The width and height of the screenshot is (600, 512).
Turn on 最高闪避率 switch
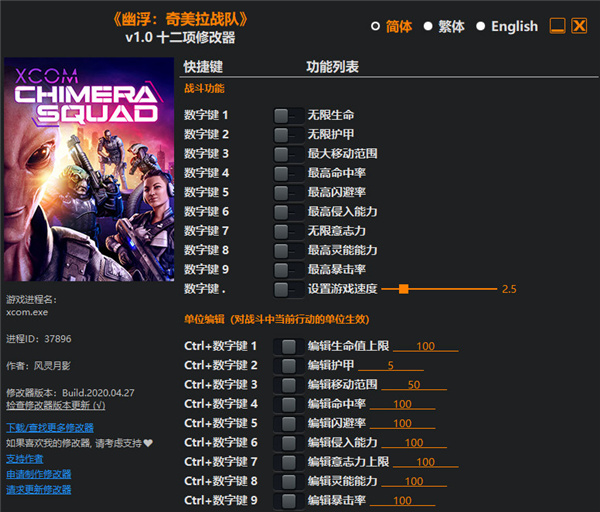[x=289, y=192]
